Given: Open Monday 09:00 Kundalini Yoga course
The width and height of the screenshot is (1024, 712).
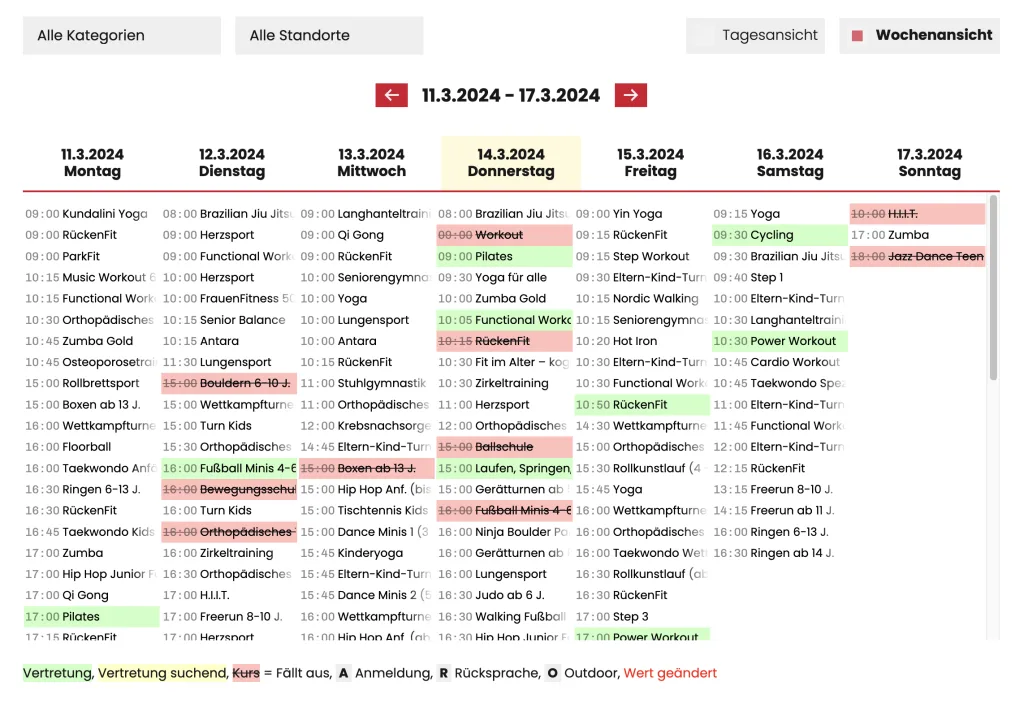Looking at the screenshot, I should [x=87, y=214].
